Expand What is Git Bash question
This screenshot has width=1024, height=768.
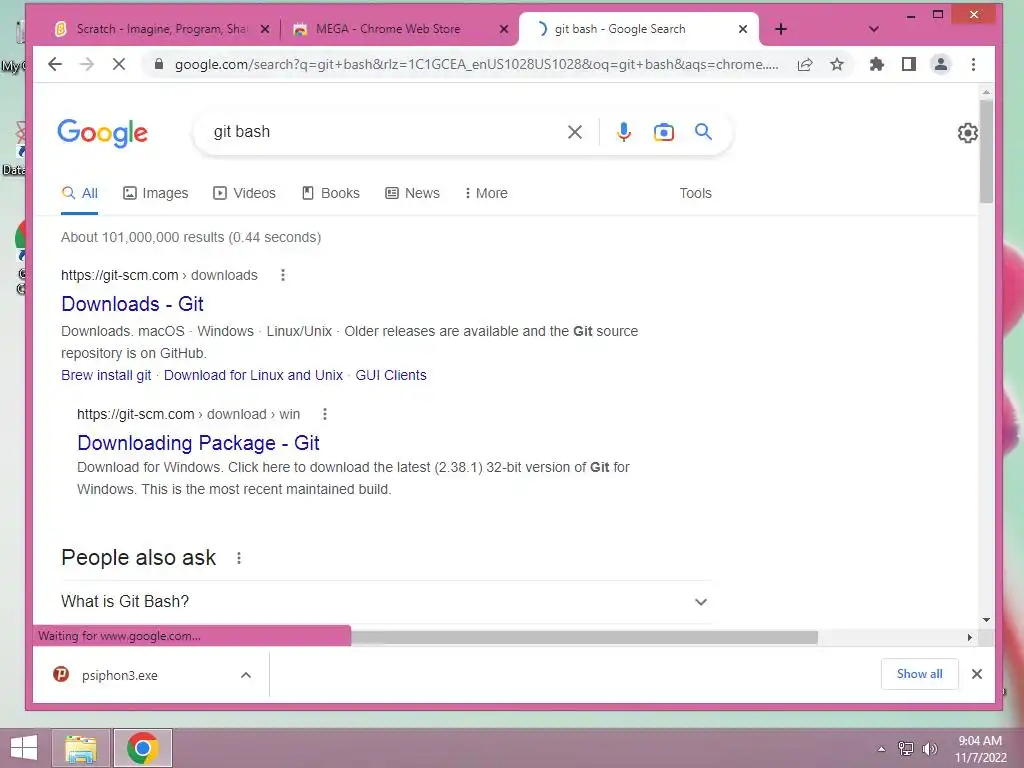(x=385, y=601)
